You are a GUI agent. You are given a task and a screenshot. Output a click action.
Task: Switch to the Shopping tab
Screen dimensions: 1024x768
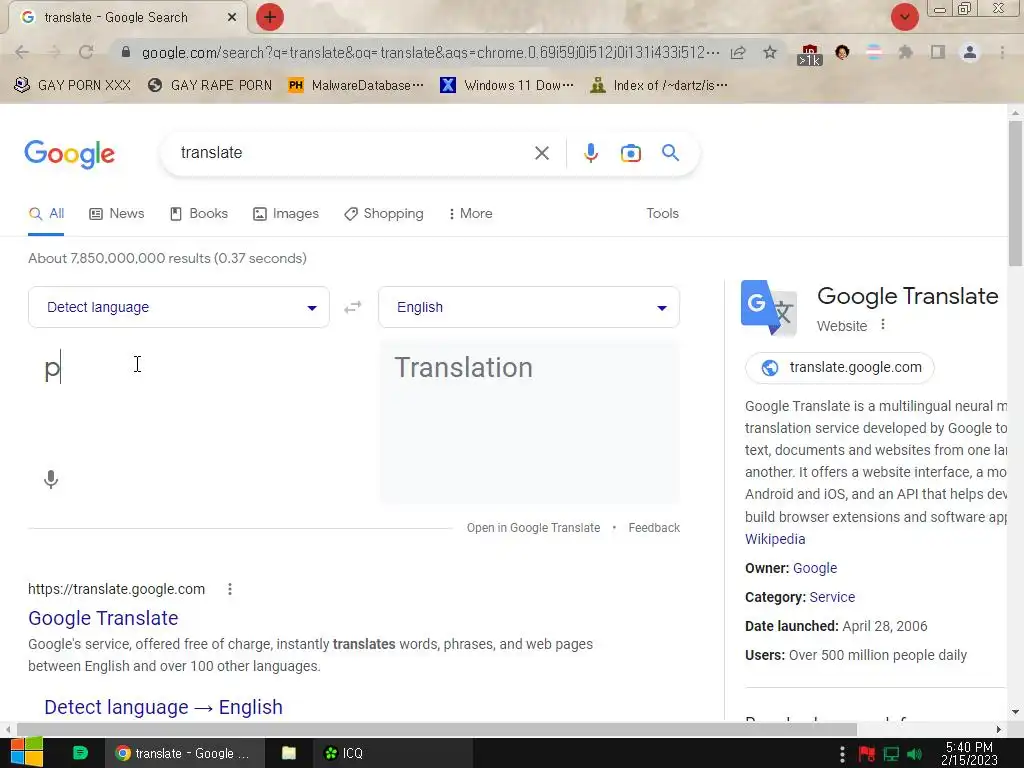(384, 214)
